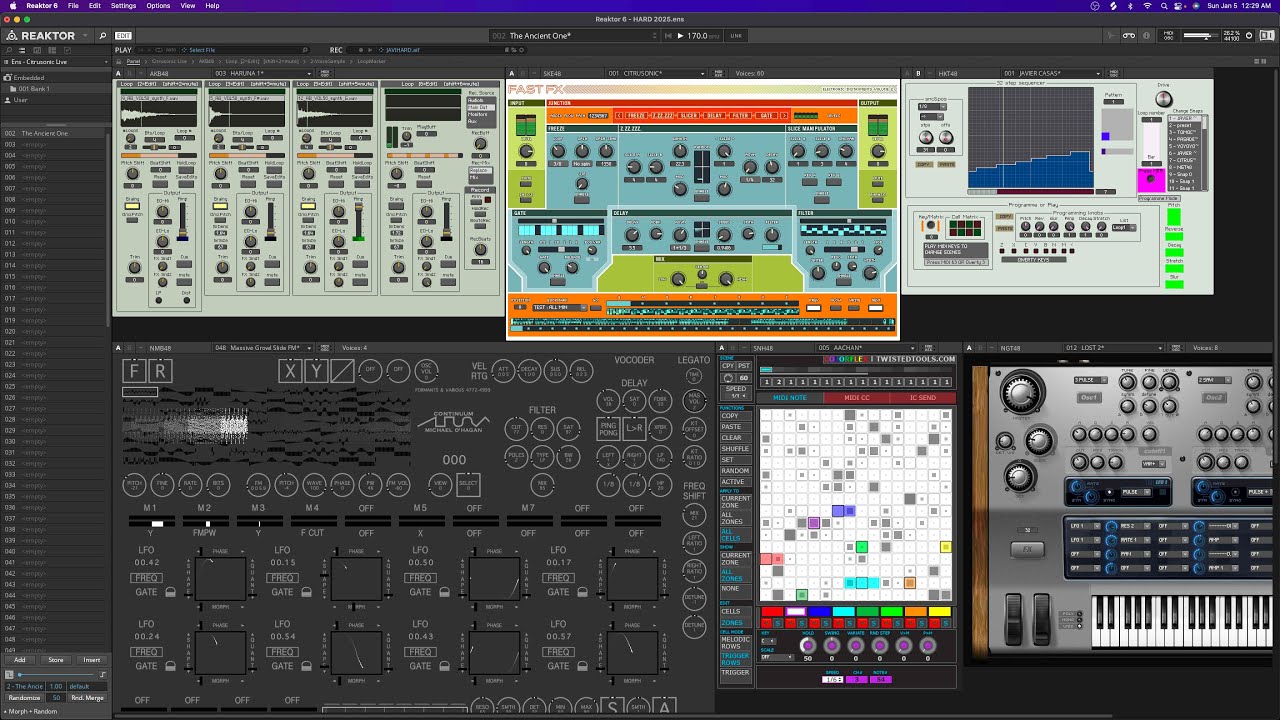
Task: Click the Panel breadcrumb link
Action: [133, 61]
